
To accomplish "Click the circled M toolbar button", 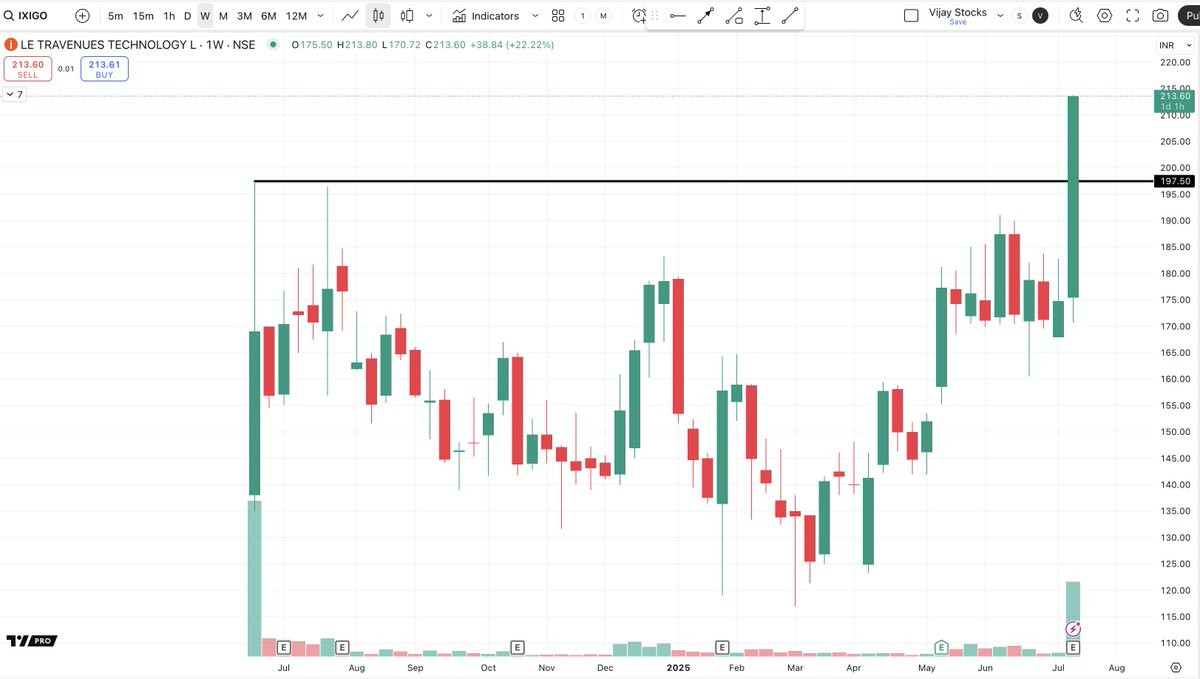I will pos(603,16).
